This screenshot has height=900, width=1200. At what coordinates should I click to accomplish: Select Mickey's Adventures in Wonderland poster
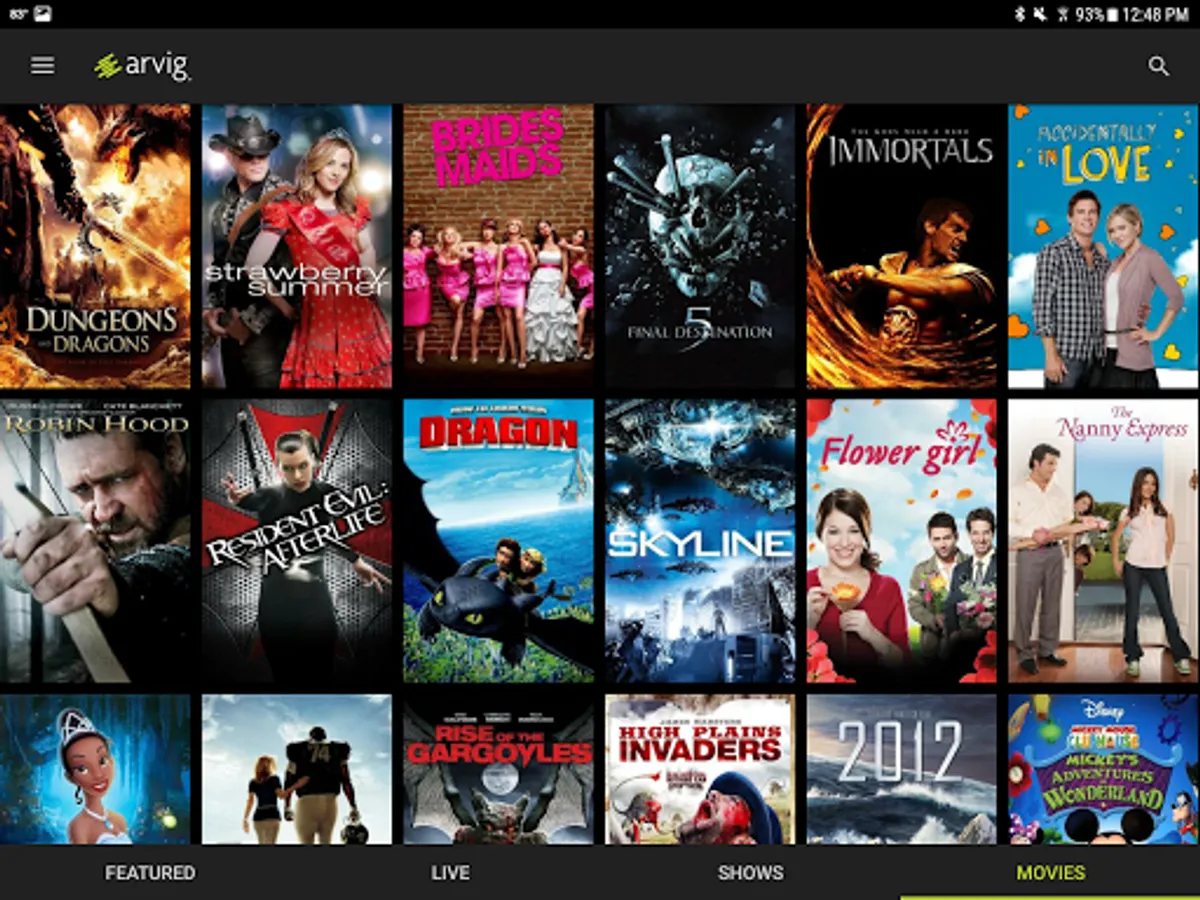coord(1103,769)
